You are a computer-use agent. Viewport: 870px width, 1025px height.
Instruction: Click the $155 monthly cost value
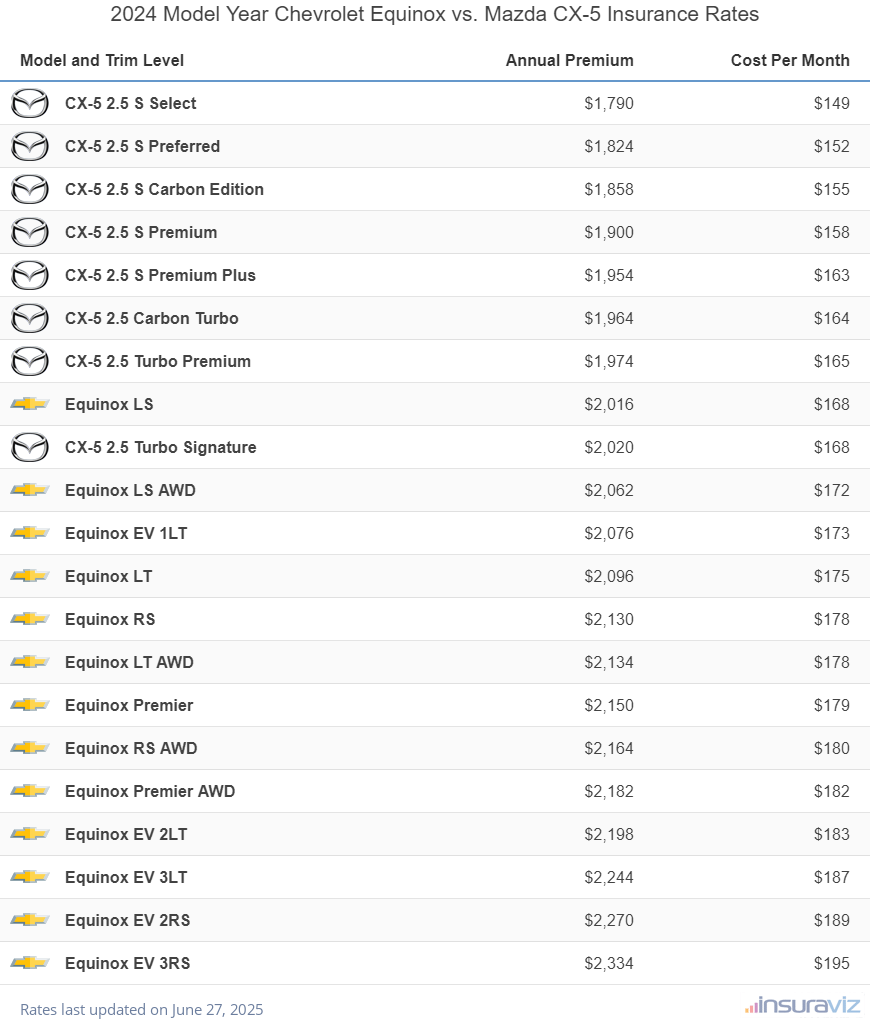pos(831,190)
